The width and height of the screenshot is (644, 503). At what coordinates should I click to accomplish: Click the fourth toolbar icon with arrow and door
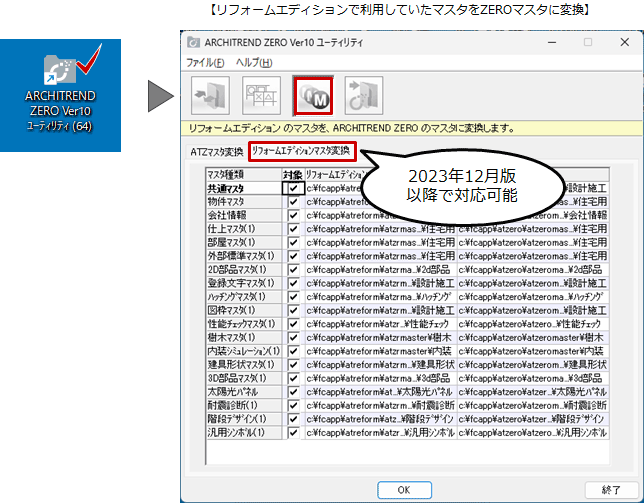tap(364, 96)
